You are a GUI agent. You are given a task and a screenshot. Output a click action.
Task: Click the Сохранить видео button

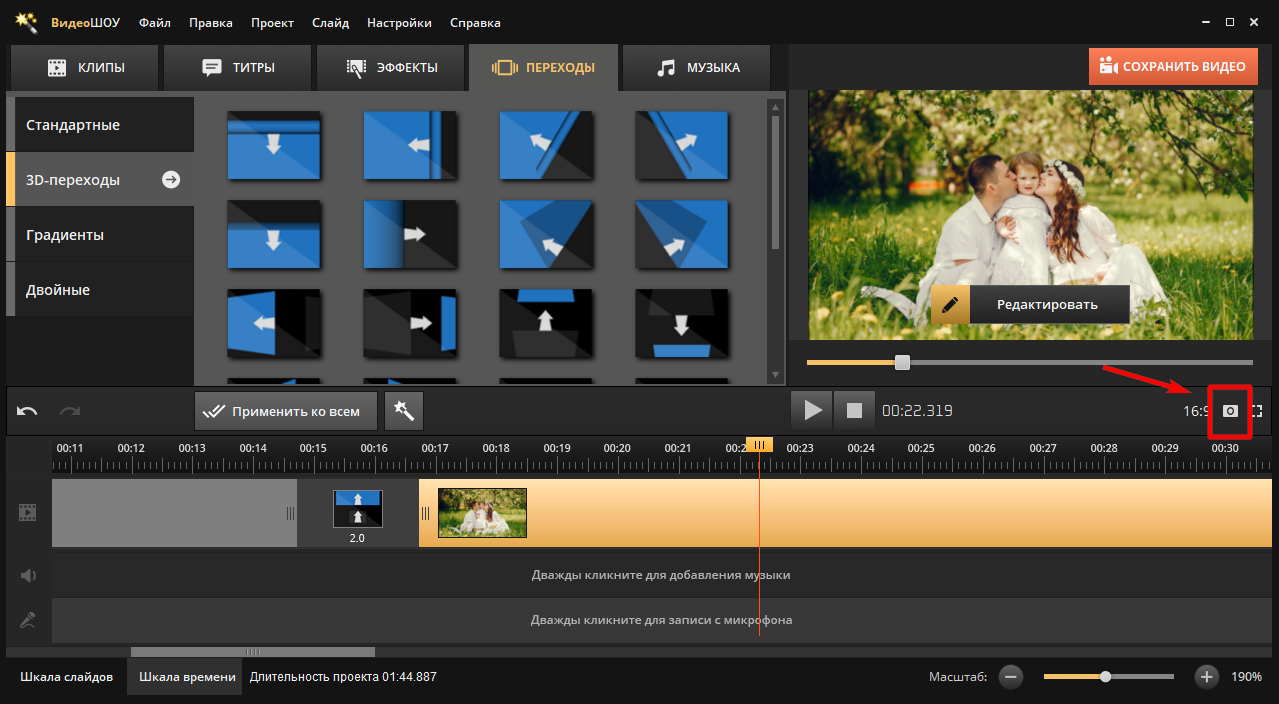click(x=1173, y=67)
